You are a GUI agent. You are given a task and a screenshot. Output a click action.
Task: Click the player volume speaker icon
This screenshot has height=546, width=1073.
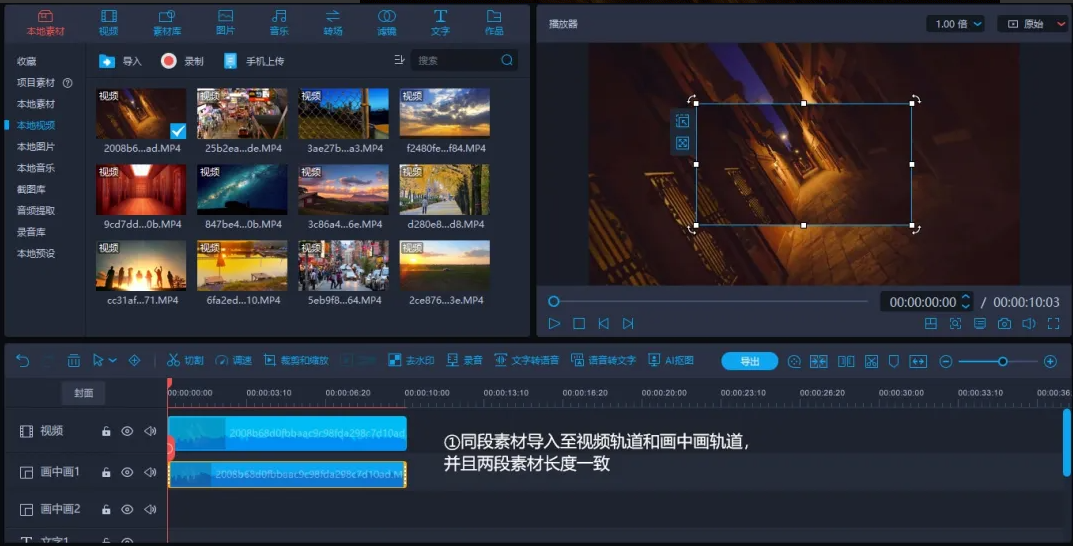pos(1029,324)
